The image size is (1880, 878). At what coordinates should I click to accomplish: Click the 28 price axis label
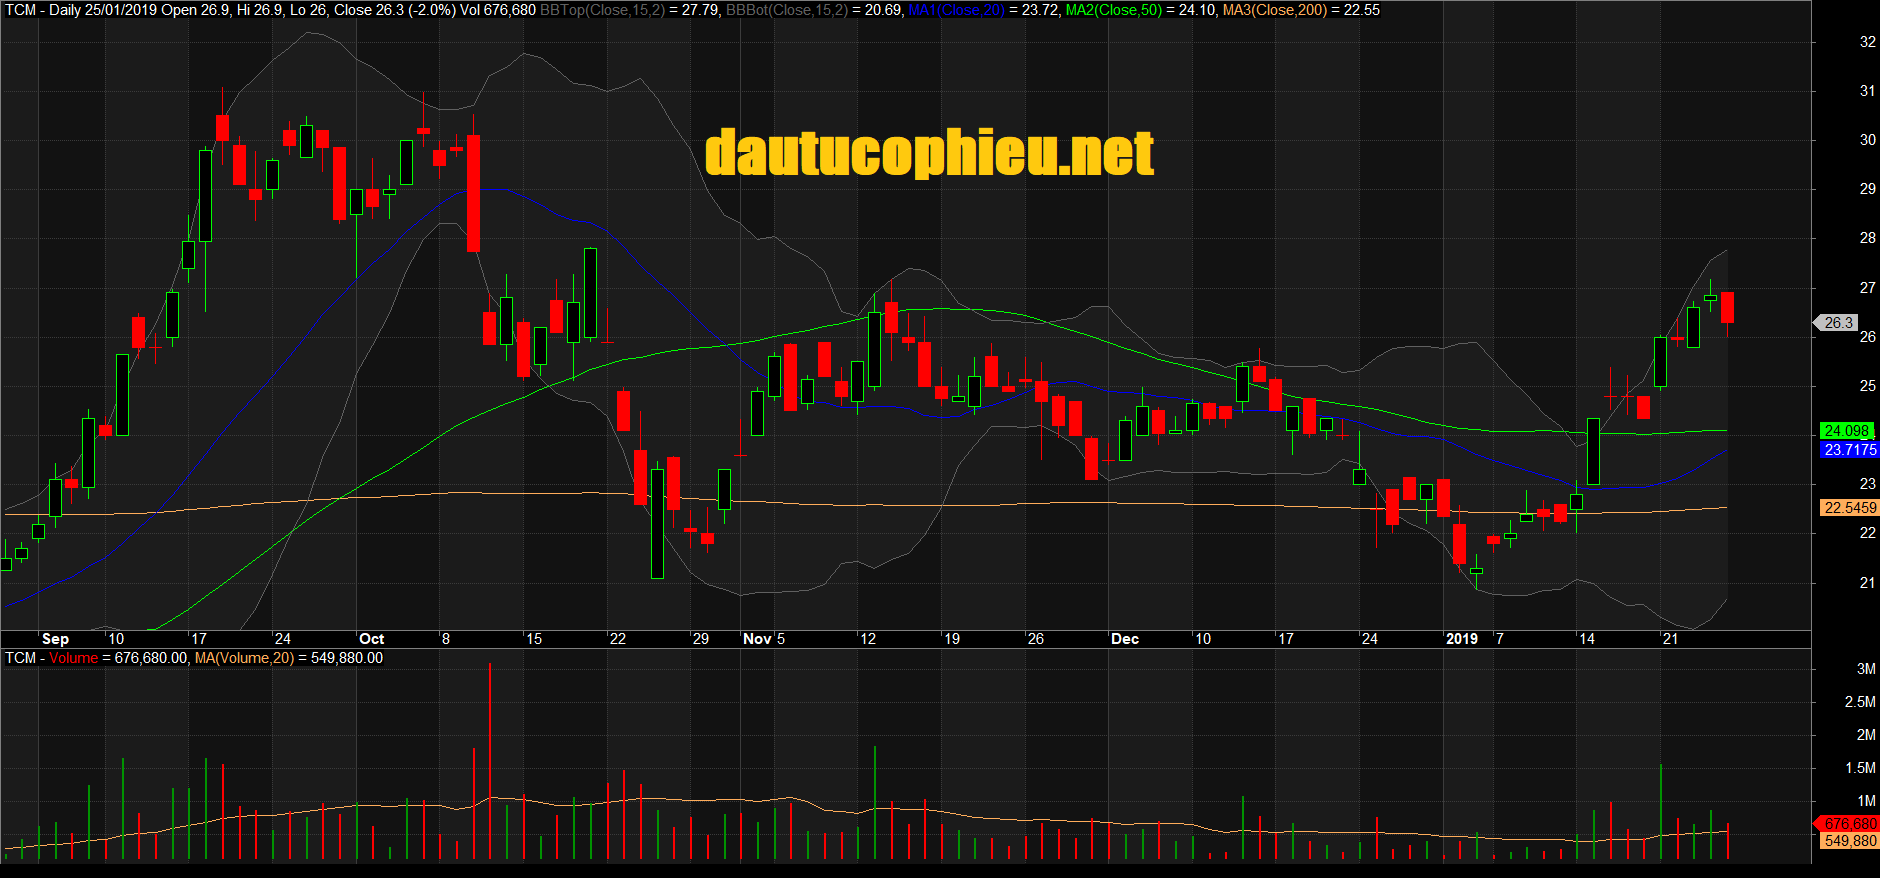click(1867, 238)
